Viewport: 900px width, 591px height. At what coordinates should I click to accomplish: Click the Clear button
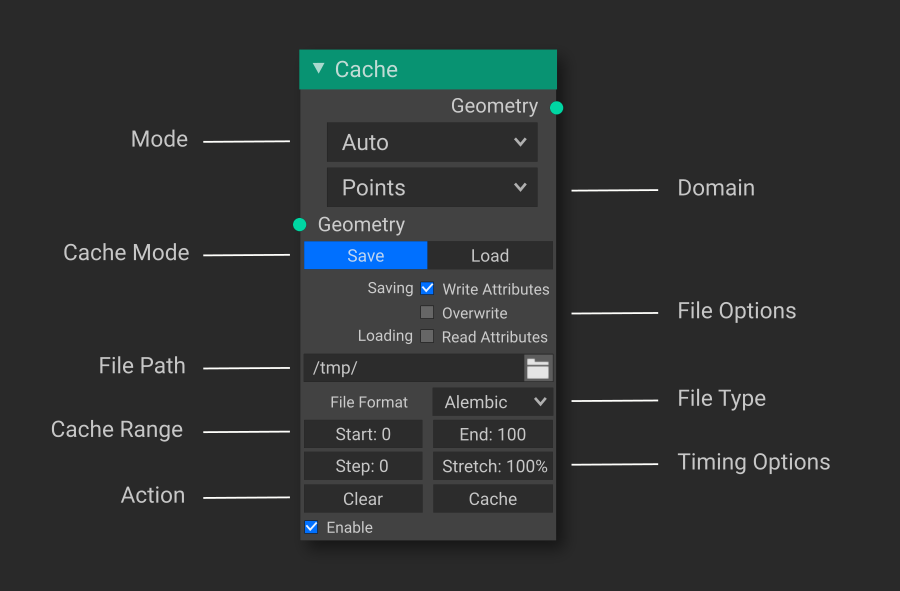[363, 499]
